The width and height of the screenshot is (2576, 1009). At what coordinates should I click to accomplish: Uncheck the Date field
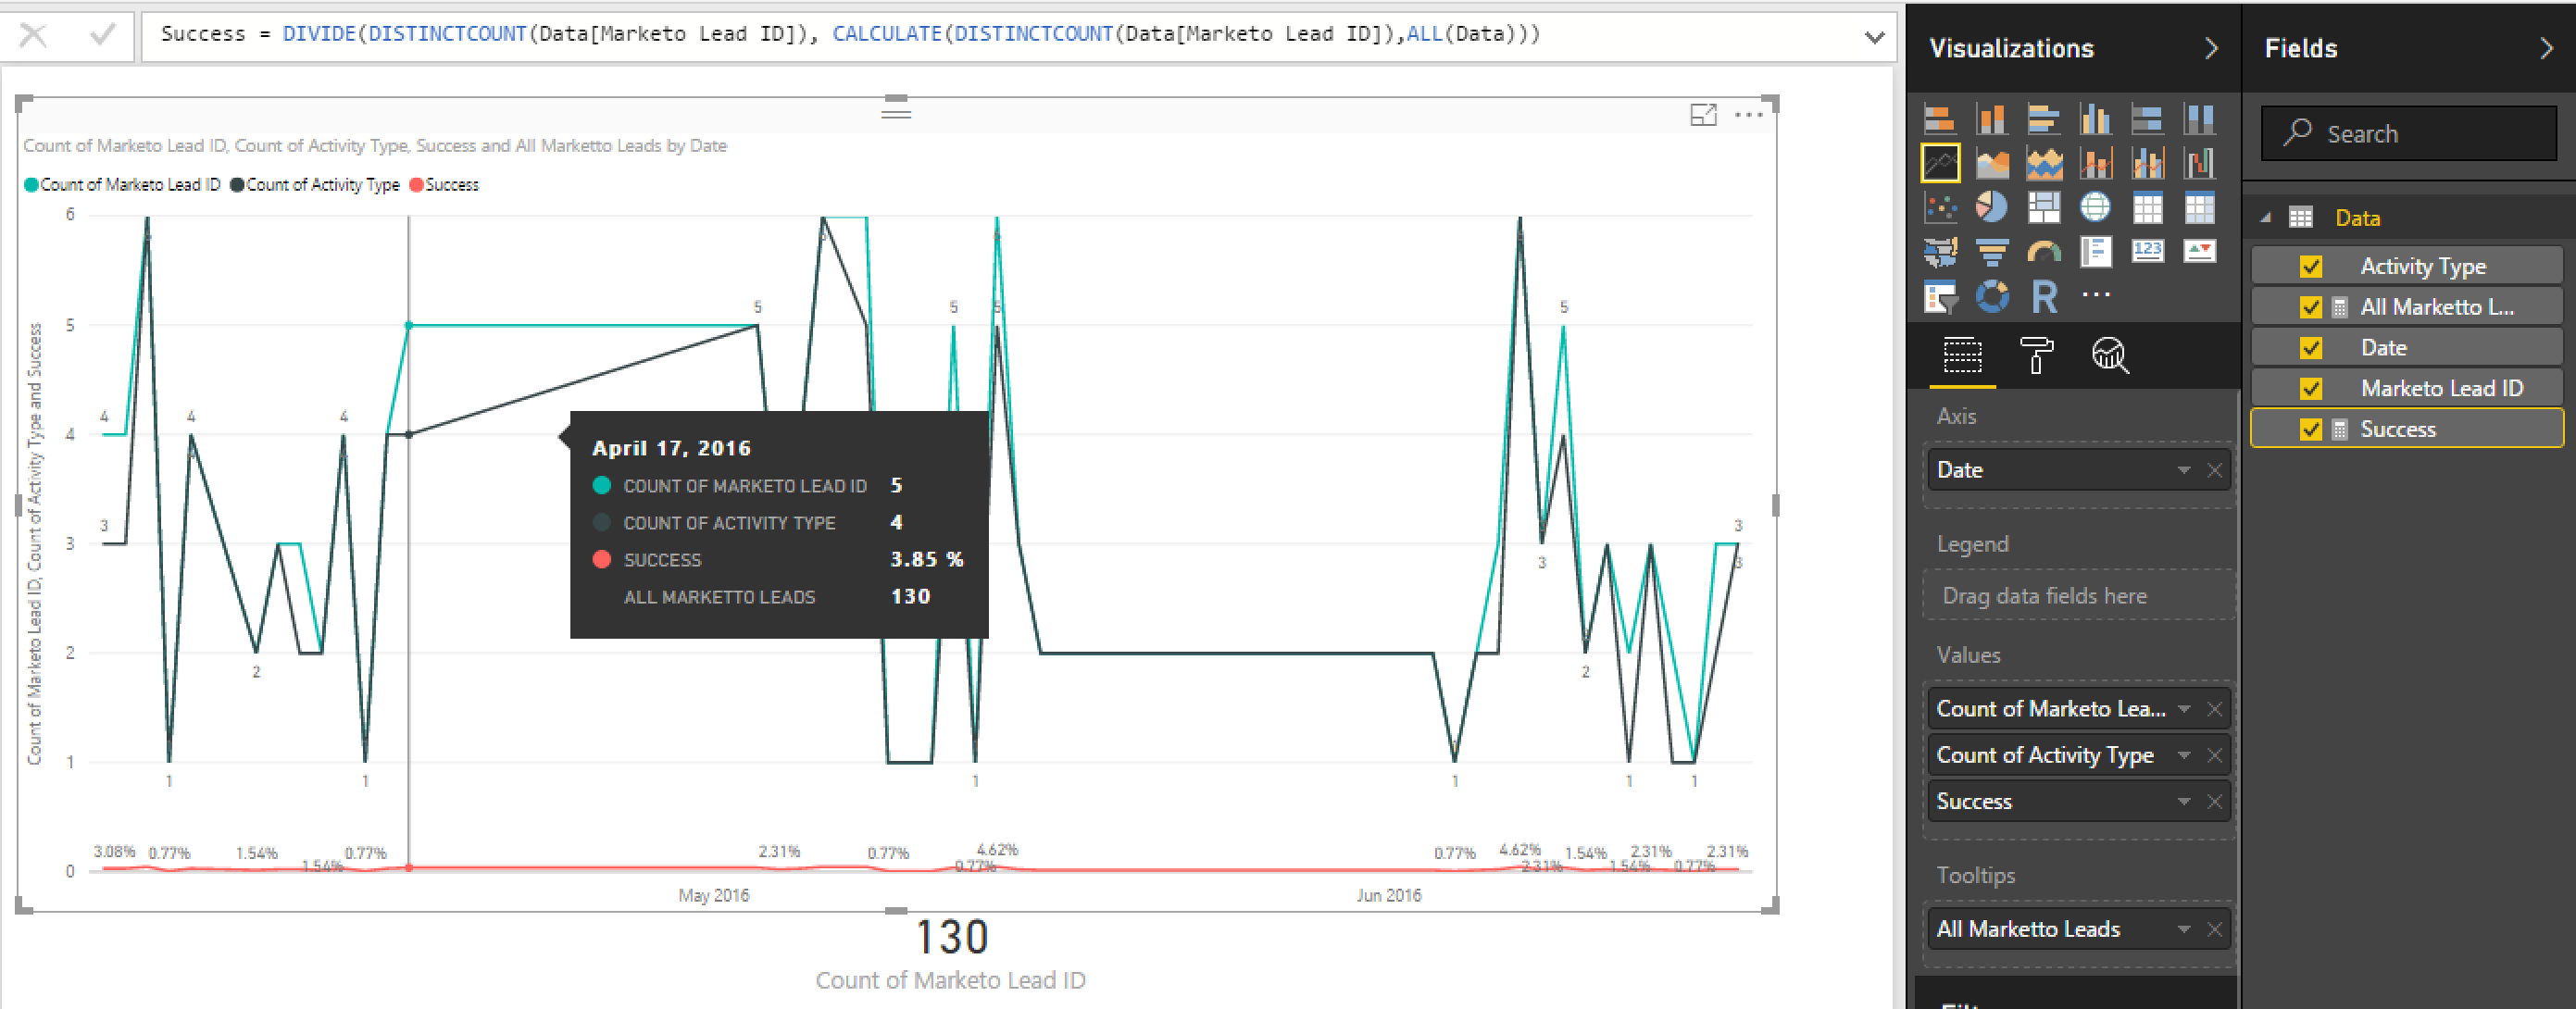(x=2310, y=348)
